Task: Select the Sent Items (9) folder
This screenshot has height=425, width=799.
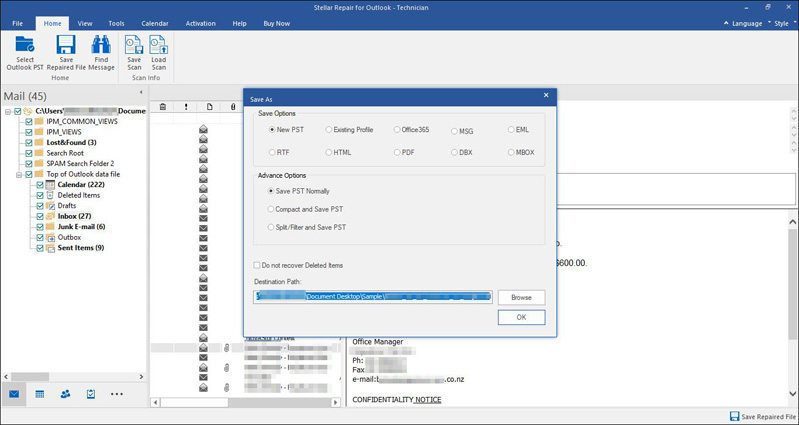Action: pyautogui.click(x=81, y=248)
